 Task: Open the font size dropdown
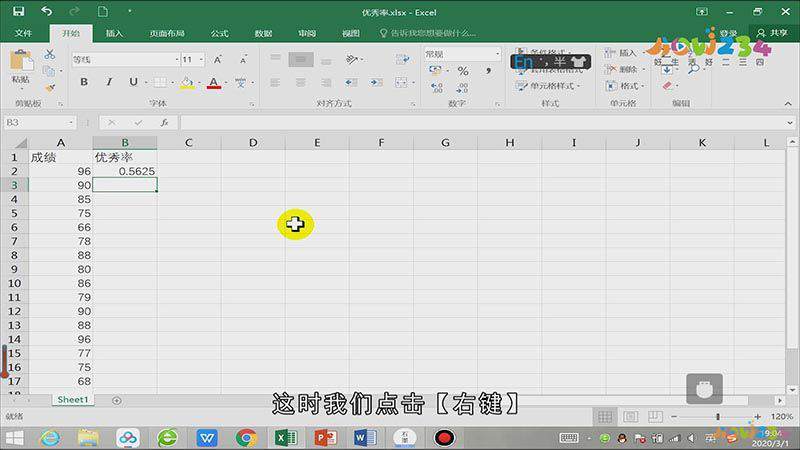[202, 60]
